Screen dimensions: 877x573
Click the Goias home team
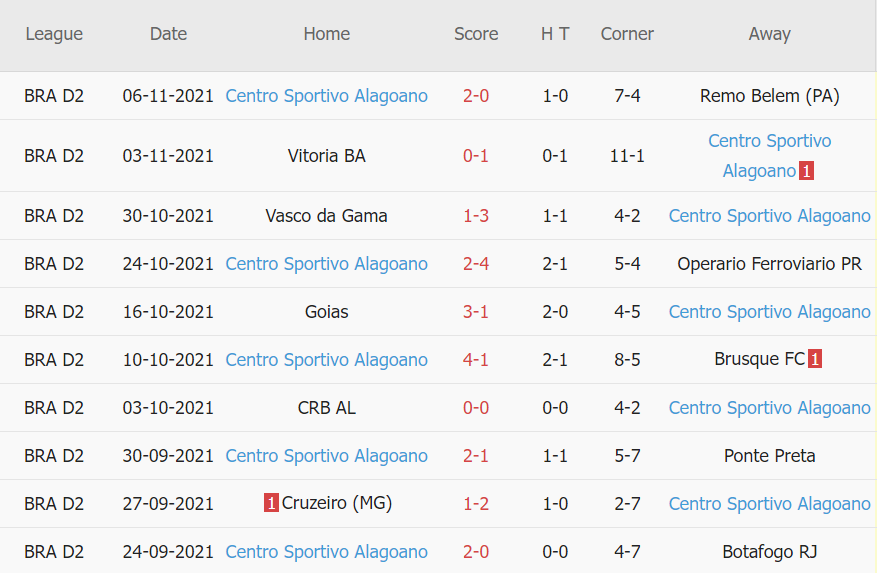point(326,312)
